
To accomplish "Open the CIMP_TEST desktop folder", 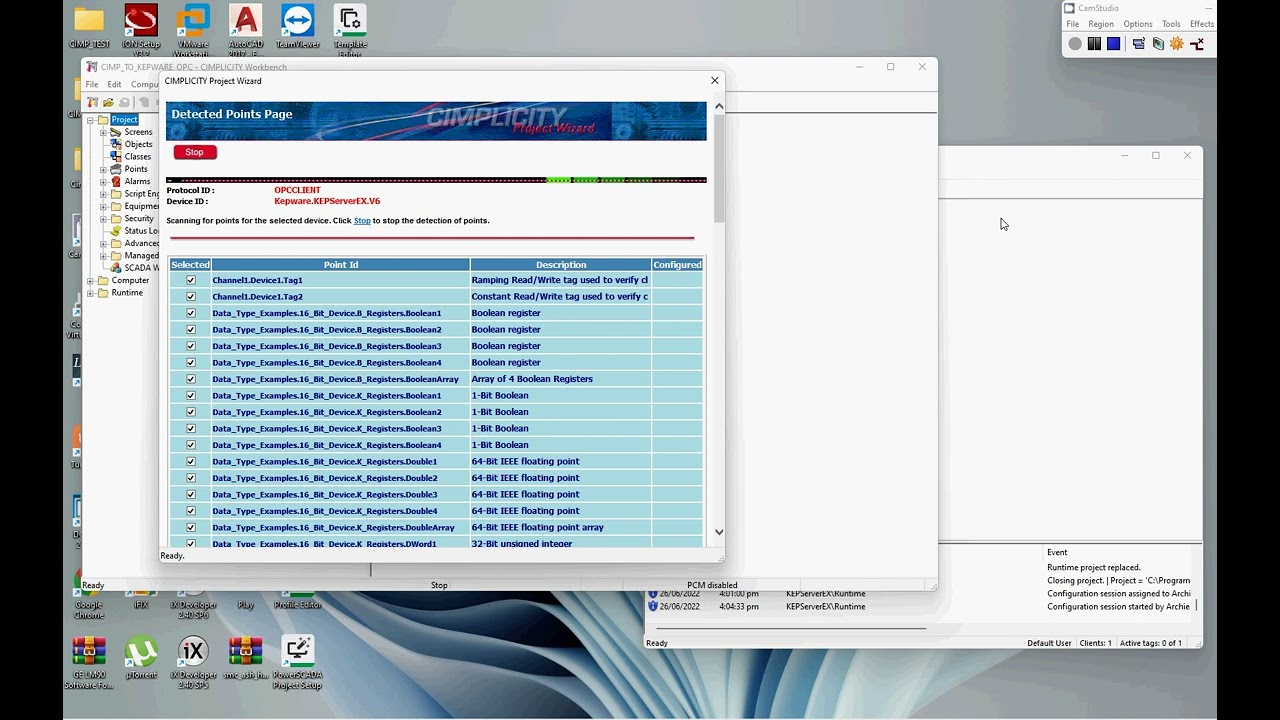I will [89, 27].
